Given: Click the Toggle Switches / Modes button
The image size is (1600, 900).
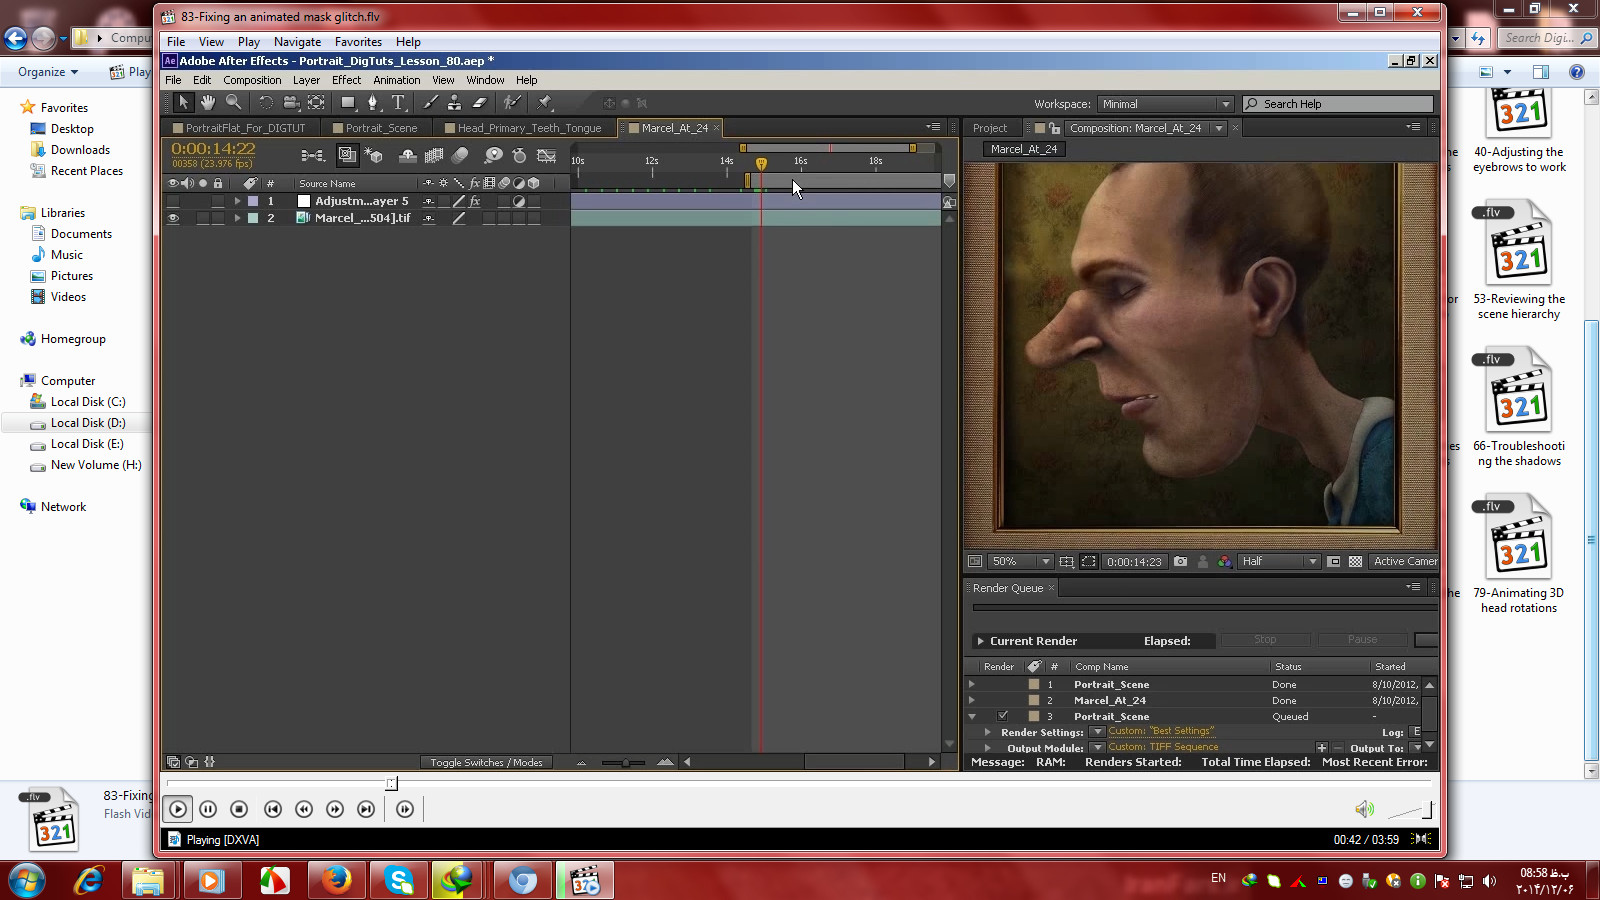Looking at the screenshot, I should [x=486, y=762].
